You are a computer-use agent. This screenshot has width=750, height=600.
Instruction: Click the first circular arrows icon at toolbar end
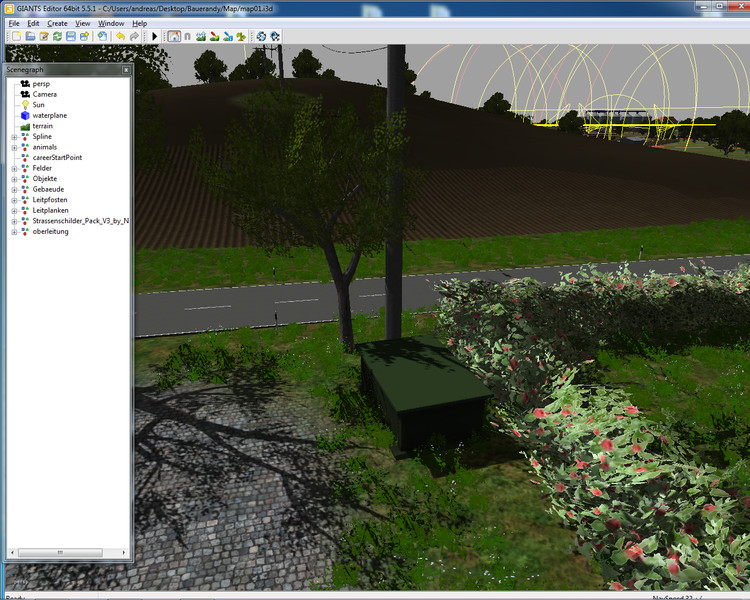(x=261, y=36)
